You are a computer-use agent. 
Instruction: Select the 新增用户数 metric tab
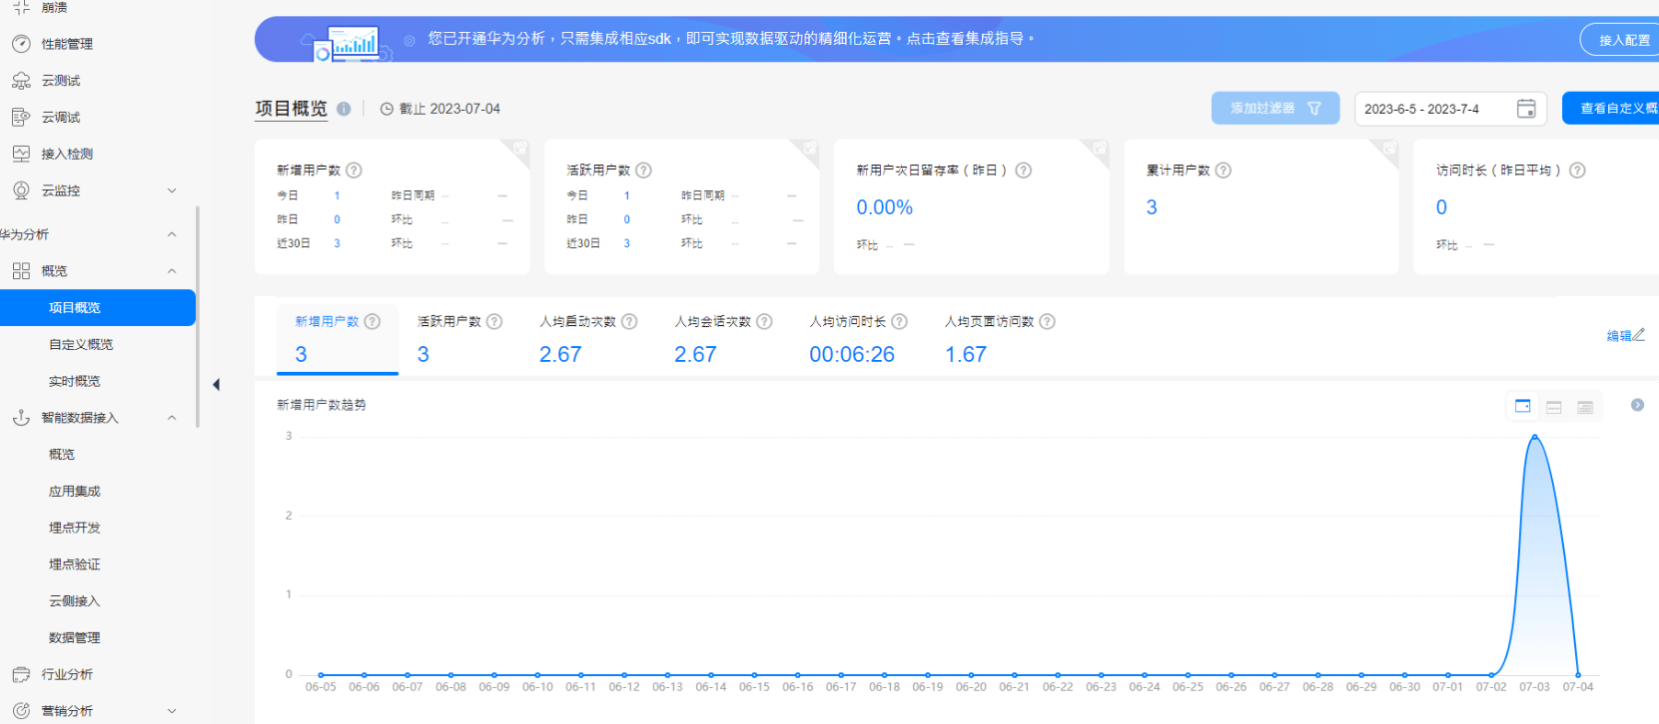click(x=338, y=340)
